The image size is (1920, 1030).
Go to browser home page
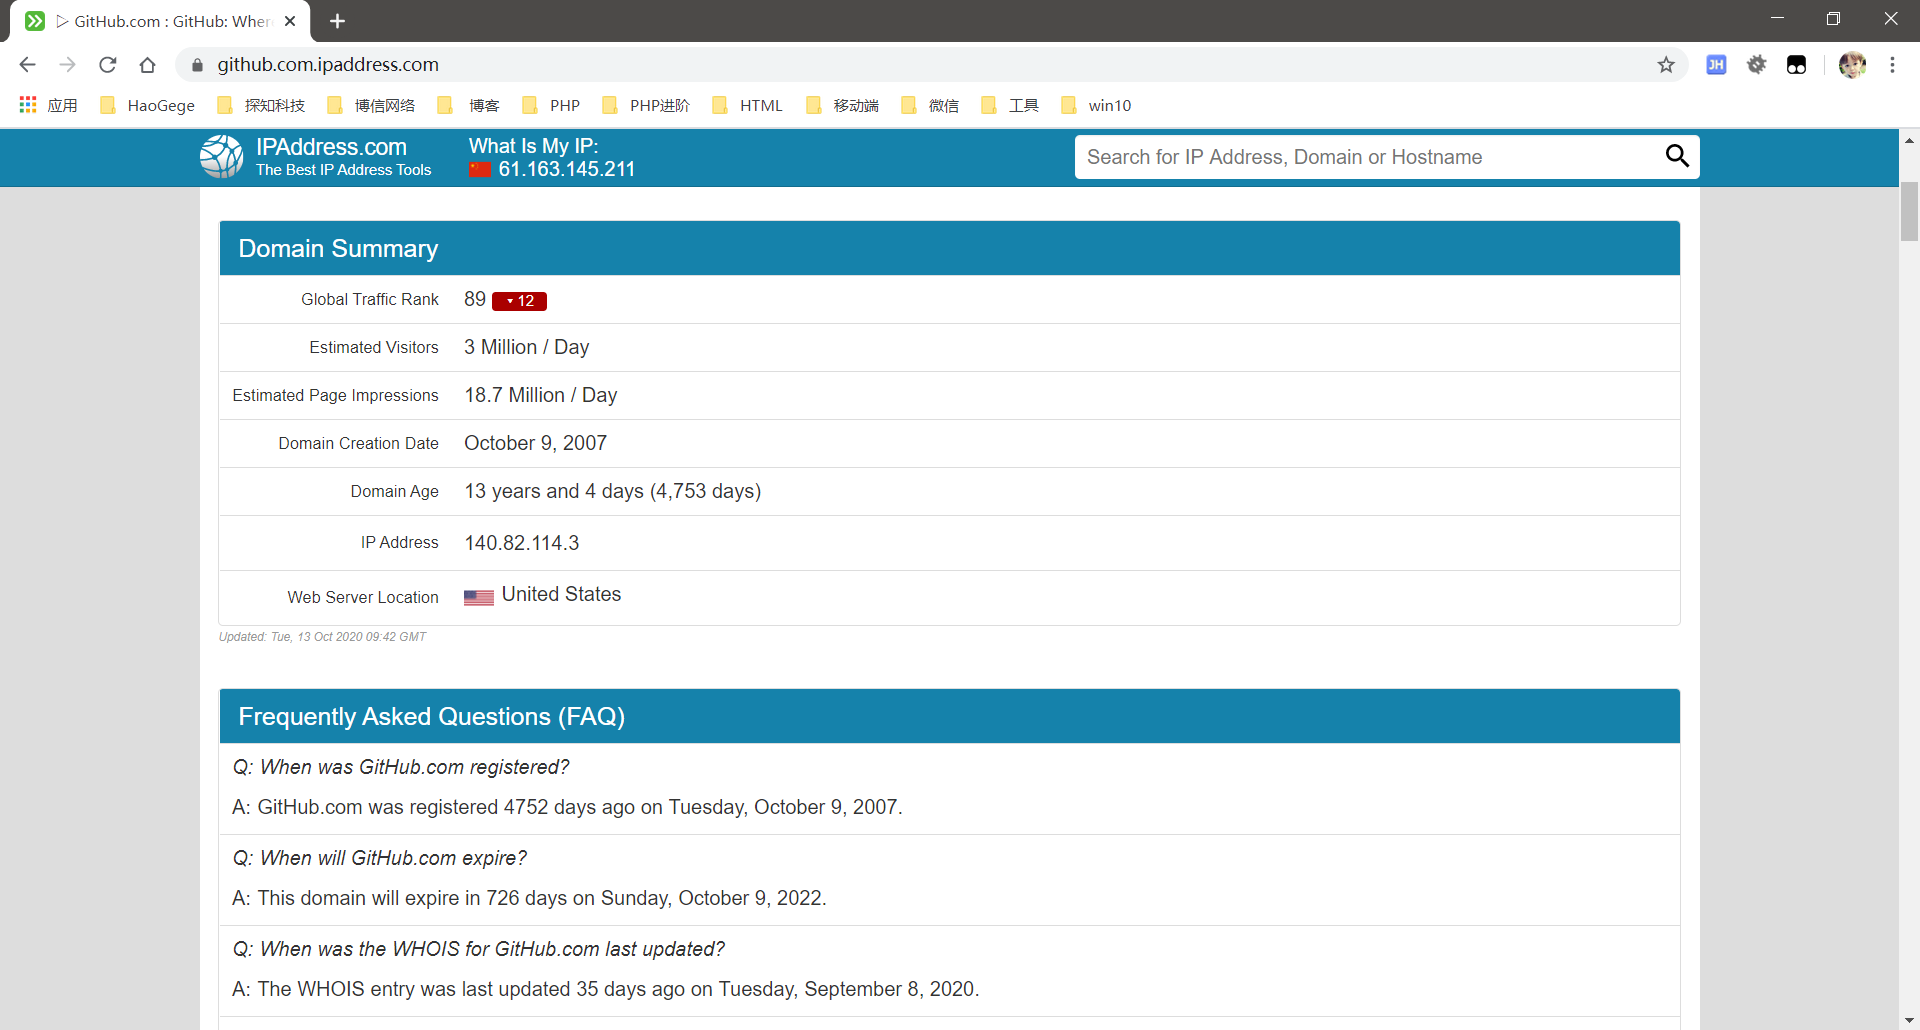[x=148, y=65]
